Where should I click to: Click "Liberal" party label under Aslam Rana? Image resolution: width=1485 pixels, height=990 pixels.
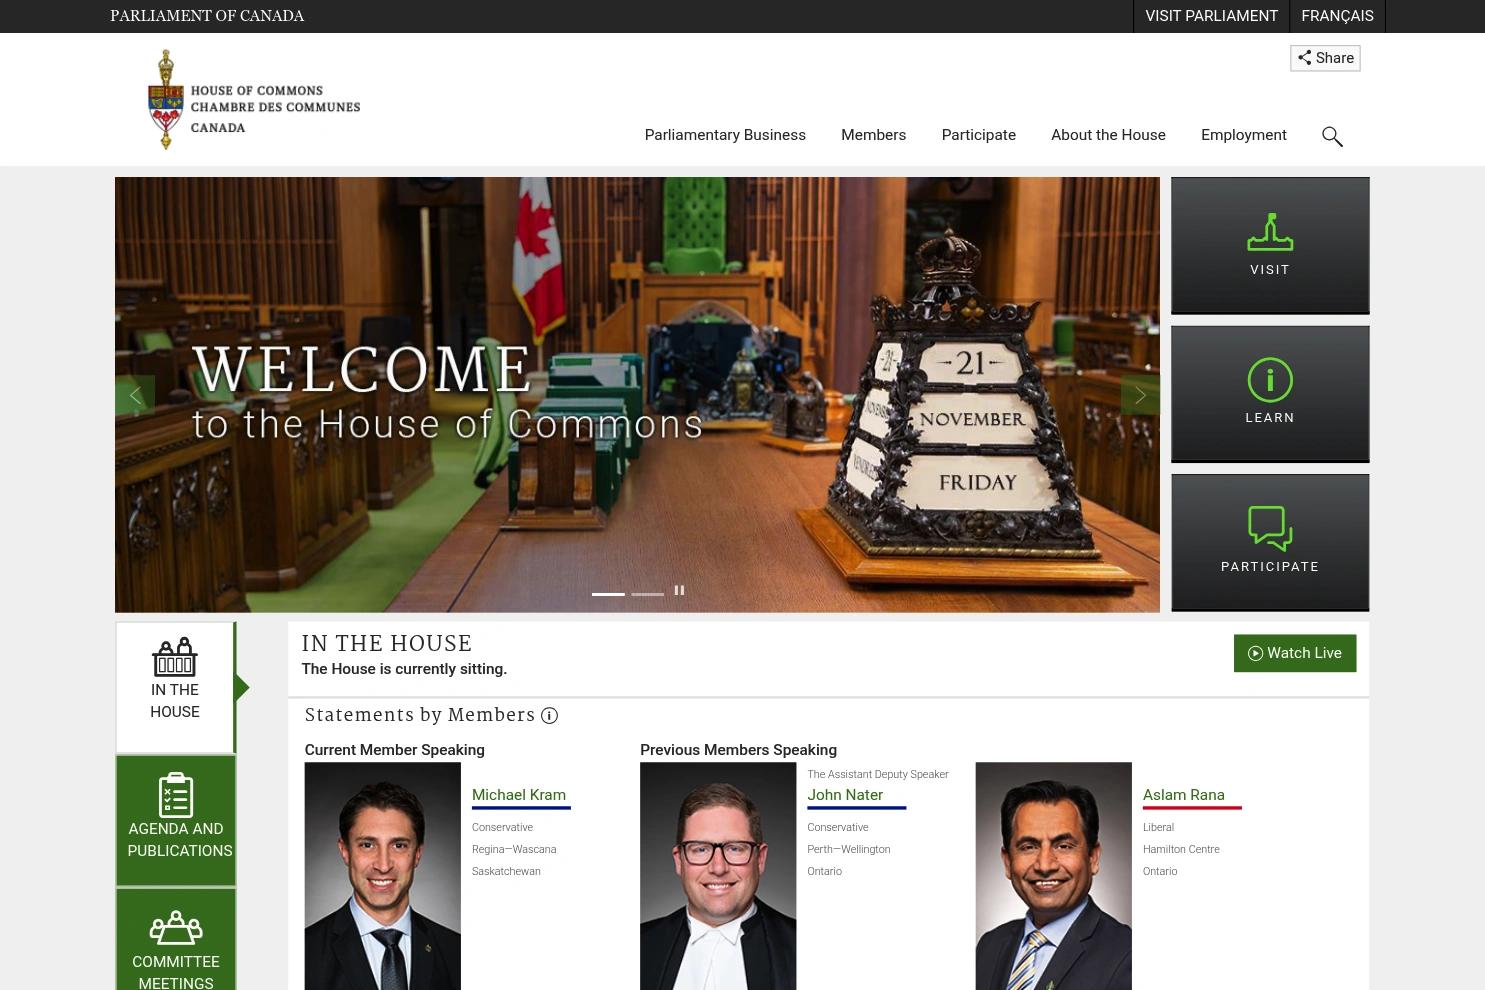(1158, 827)
